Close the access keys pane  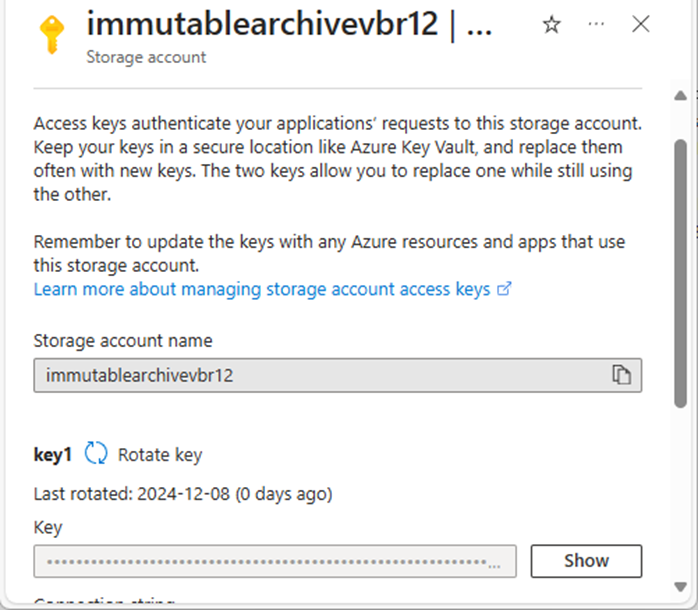(641, 24)
